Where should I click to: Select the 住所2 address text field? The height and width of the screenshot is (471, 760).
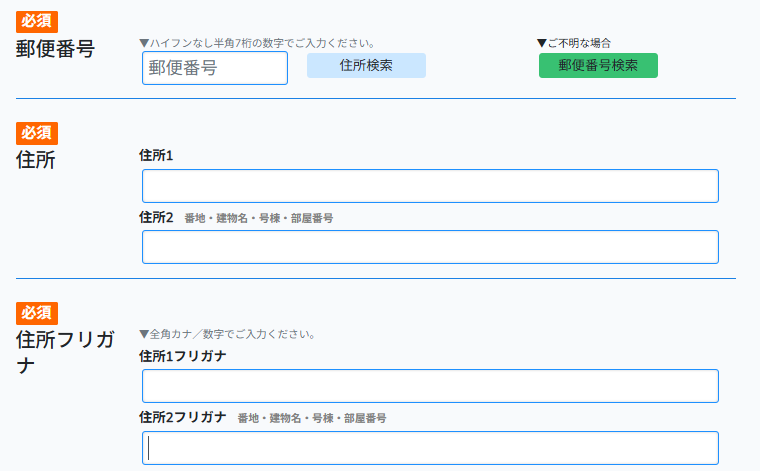(x=430, y=247)
